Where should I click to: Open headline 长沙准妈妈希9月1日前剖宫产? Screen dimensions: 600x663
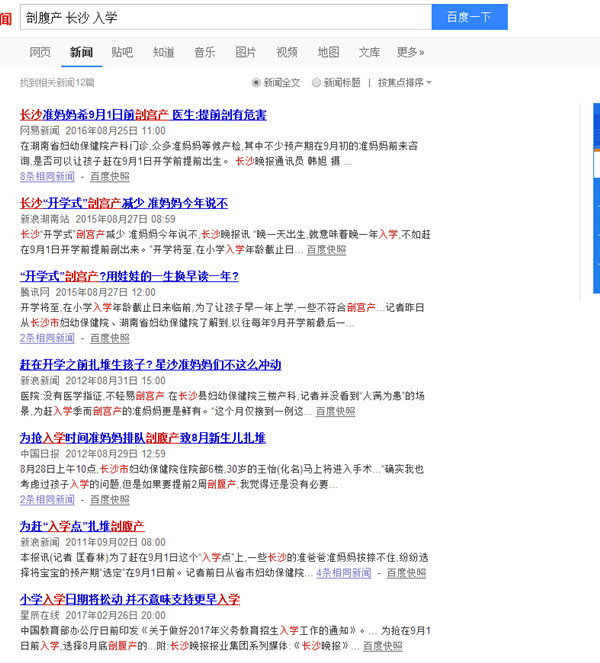143,115
